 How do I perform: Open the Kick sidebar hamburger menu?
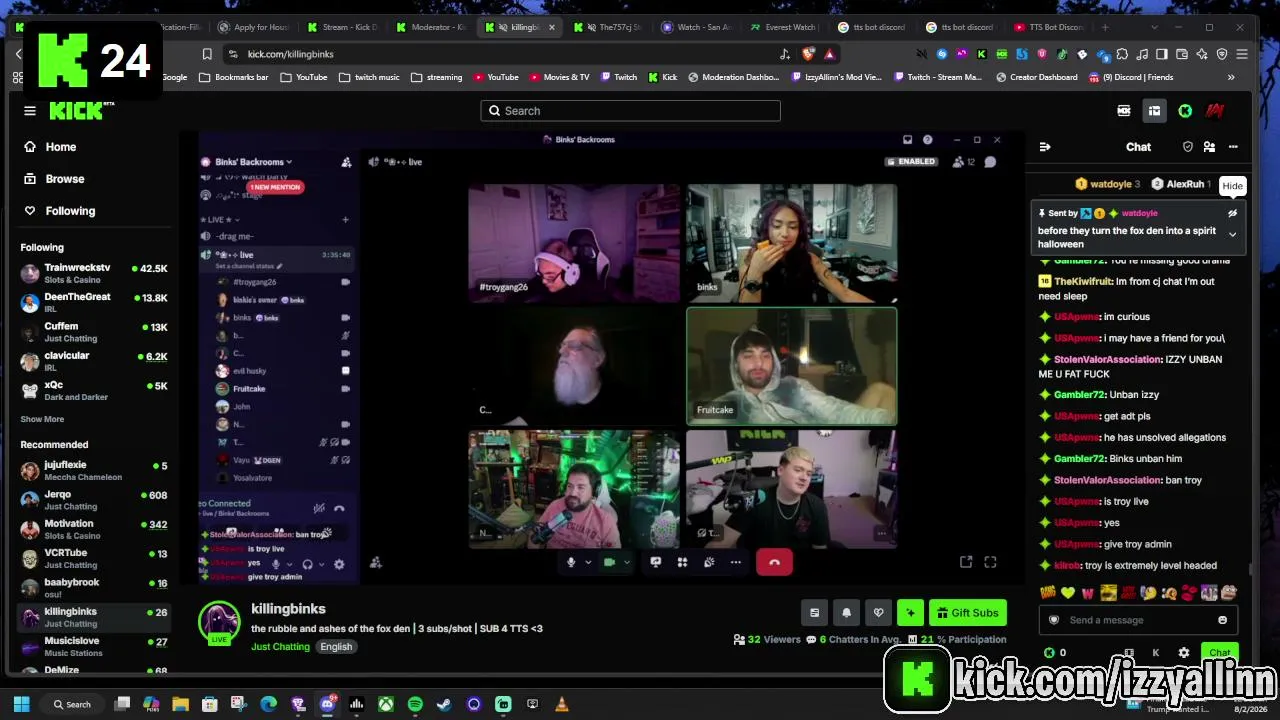pyautogui.click(x=30, y=111)
